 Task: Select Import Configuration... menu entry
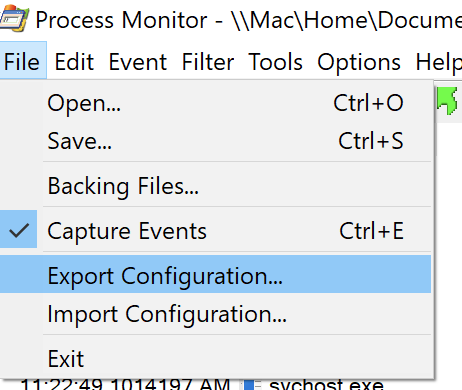coord(215,313)
